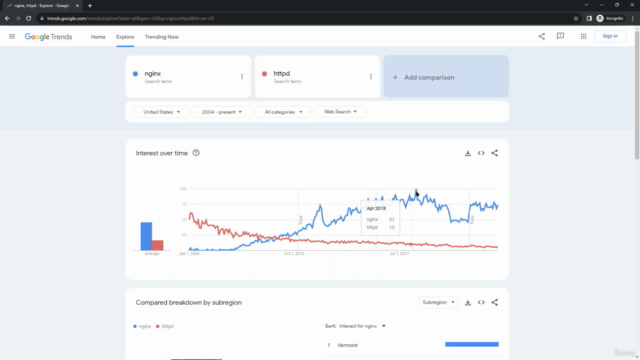The image size is (640, 360).
Task: Open the Subregion dropdown
Action: (x=438, y=302)
